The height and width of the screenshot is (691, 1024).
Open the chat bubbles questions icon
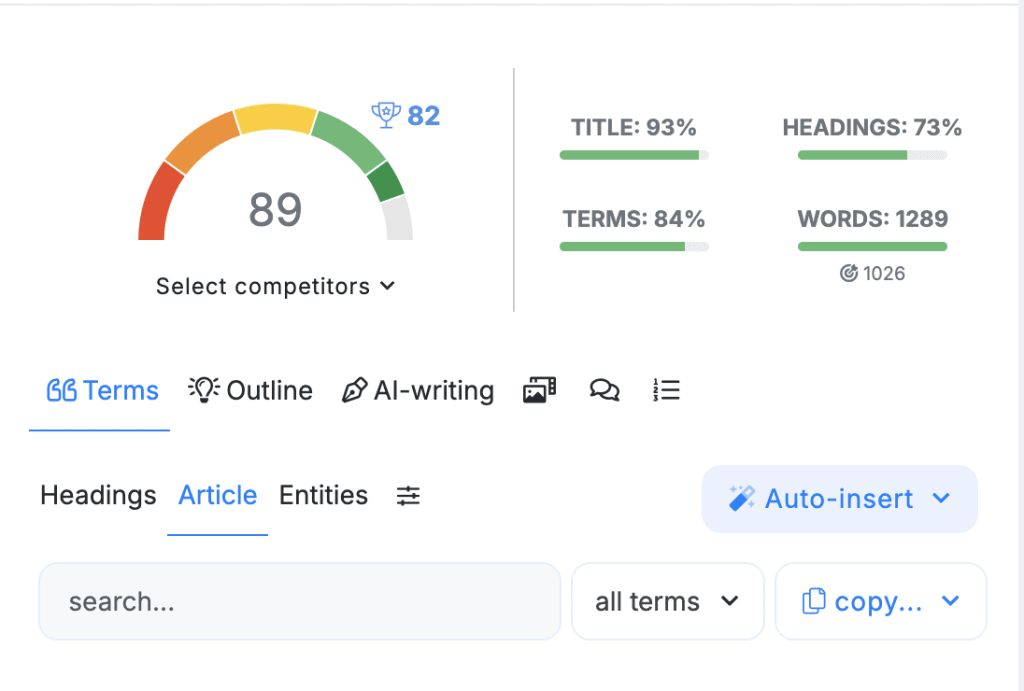pyautogui.click(x=604, y=390)
